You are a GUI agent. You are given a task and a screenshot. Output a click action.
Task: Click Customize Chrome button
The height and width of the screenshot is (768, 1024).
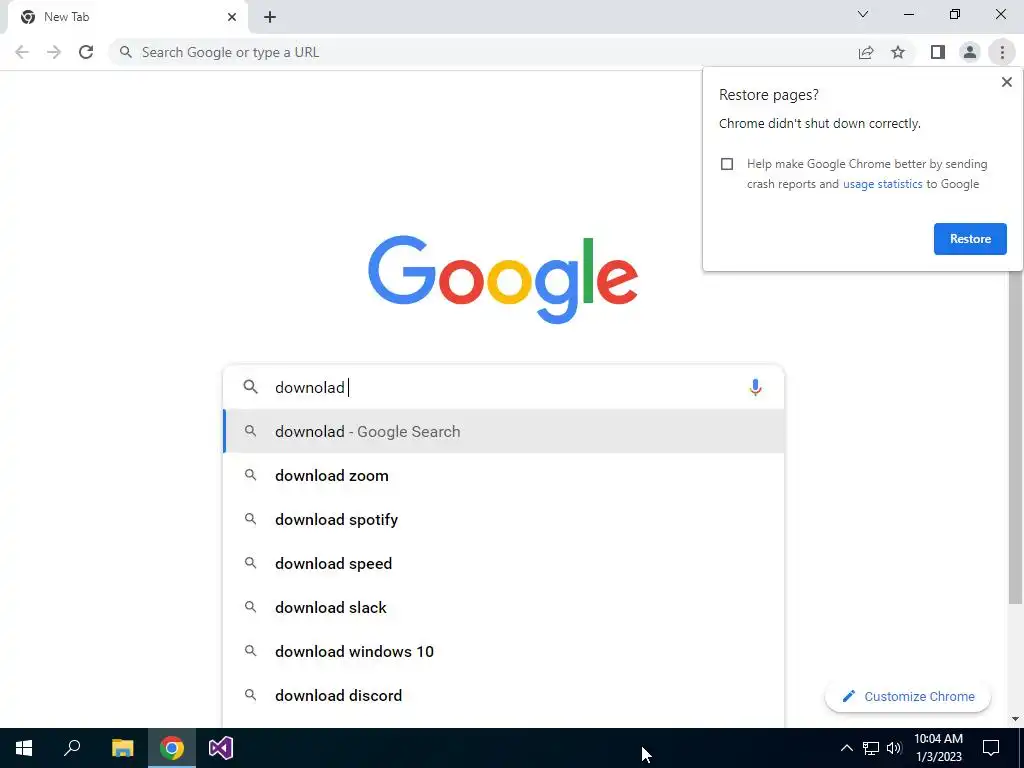pos(908,697)
